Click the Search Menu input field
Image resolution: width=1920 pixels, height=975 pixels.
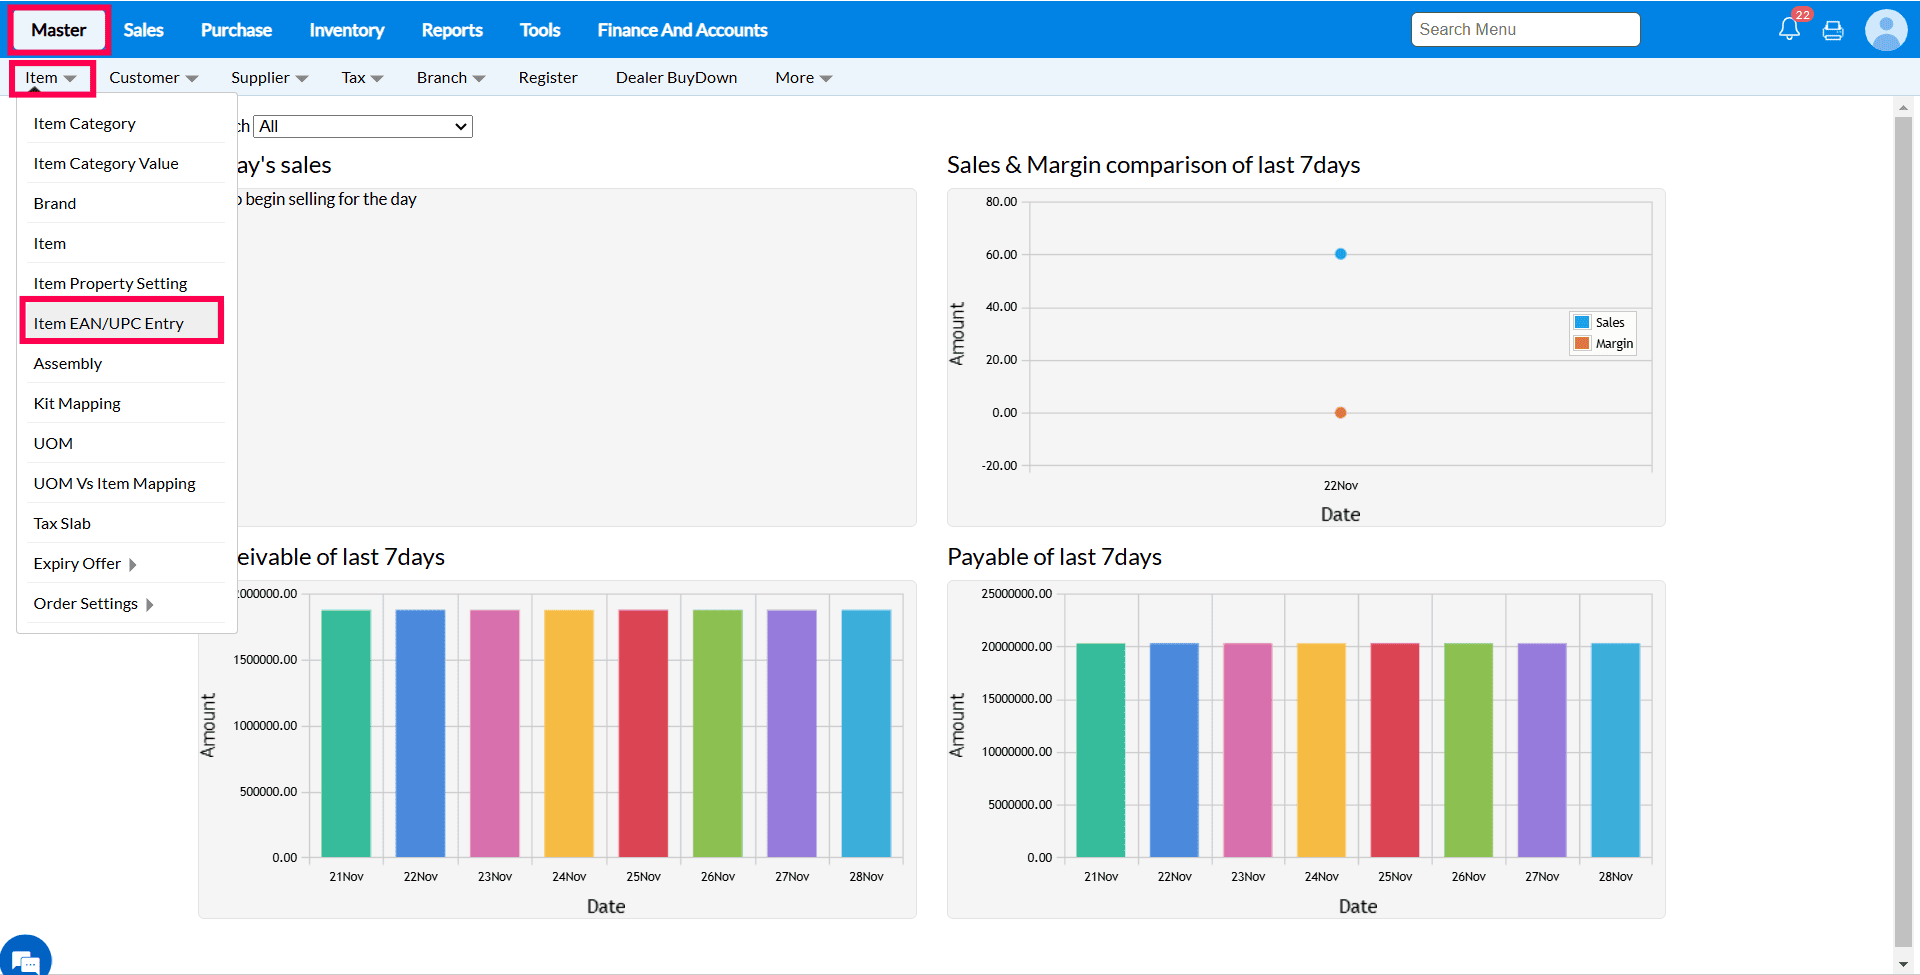click(1525, 30)
